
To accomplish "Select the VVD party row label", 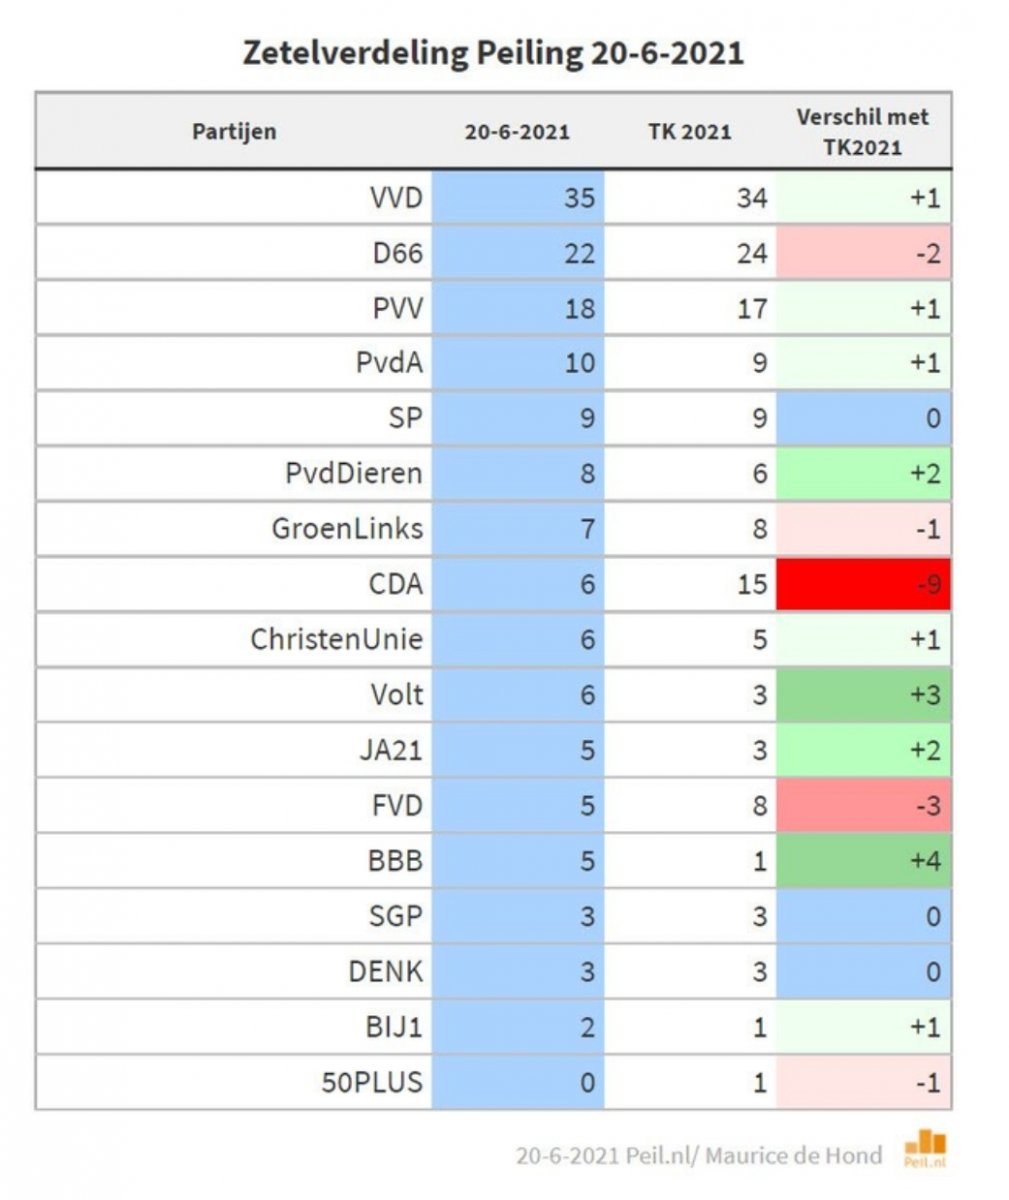I will click(x=396, y=197).
